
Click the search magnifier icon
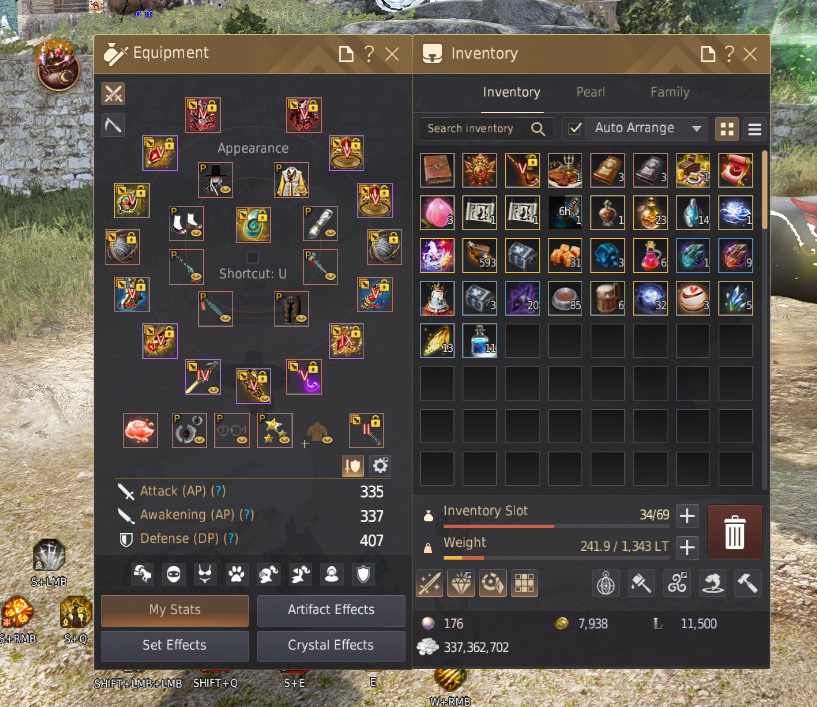(538, 129)
